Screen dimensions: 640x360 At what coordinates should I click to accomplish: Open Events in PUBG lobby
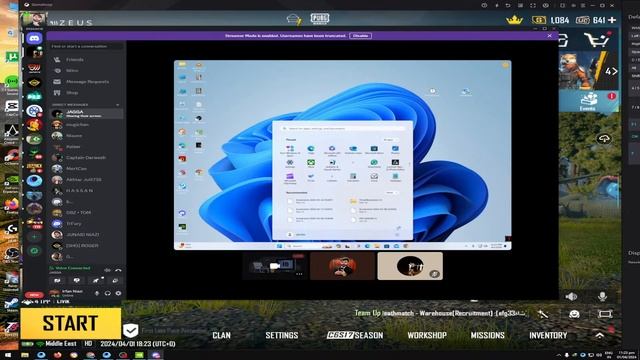pyautogui.click(x=588, y=101)
